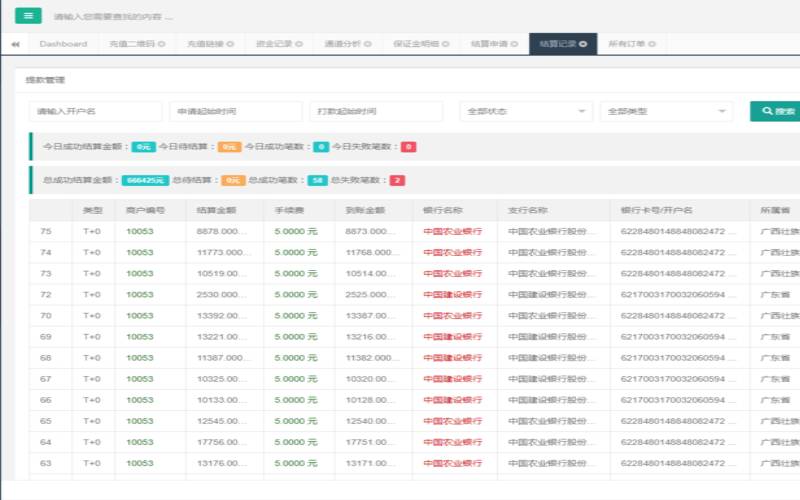The width and height of the screenshot is (800, 500).
Task: Switch to the 资金记录 tab
Action: (274, 44)
